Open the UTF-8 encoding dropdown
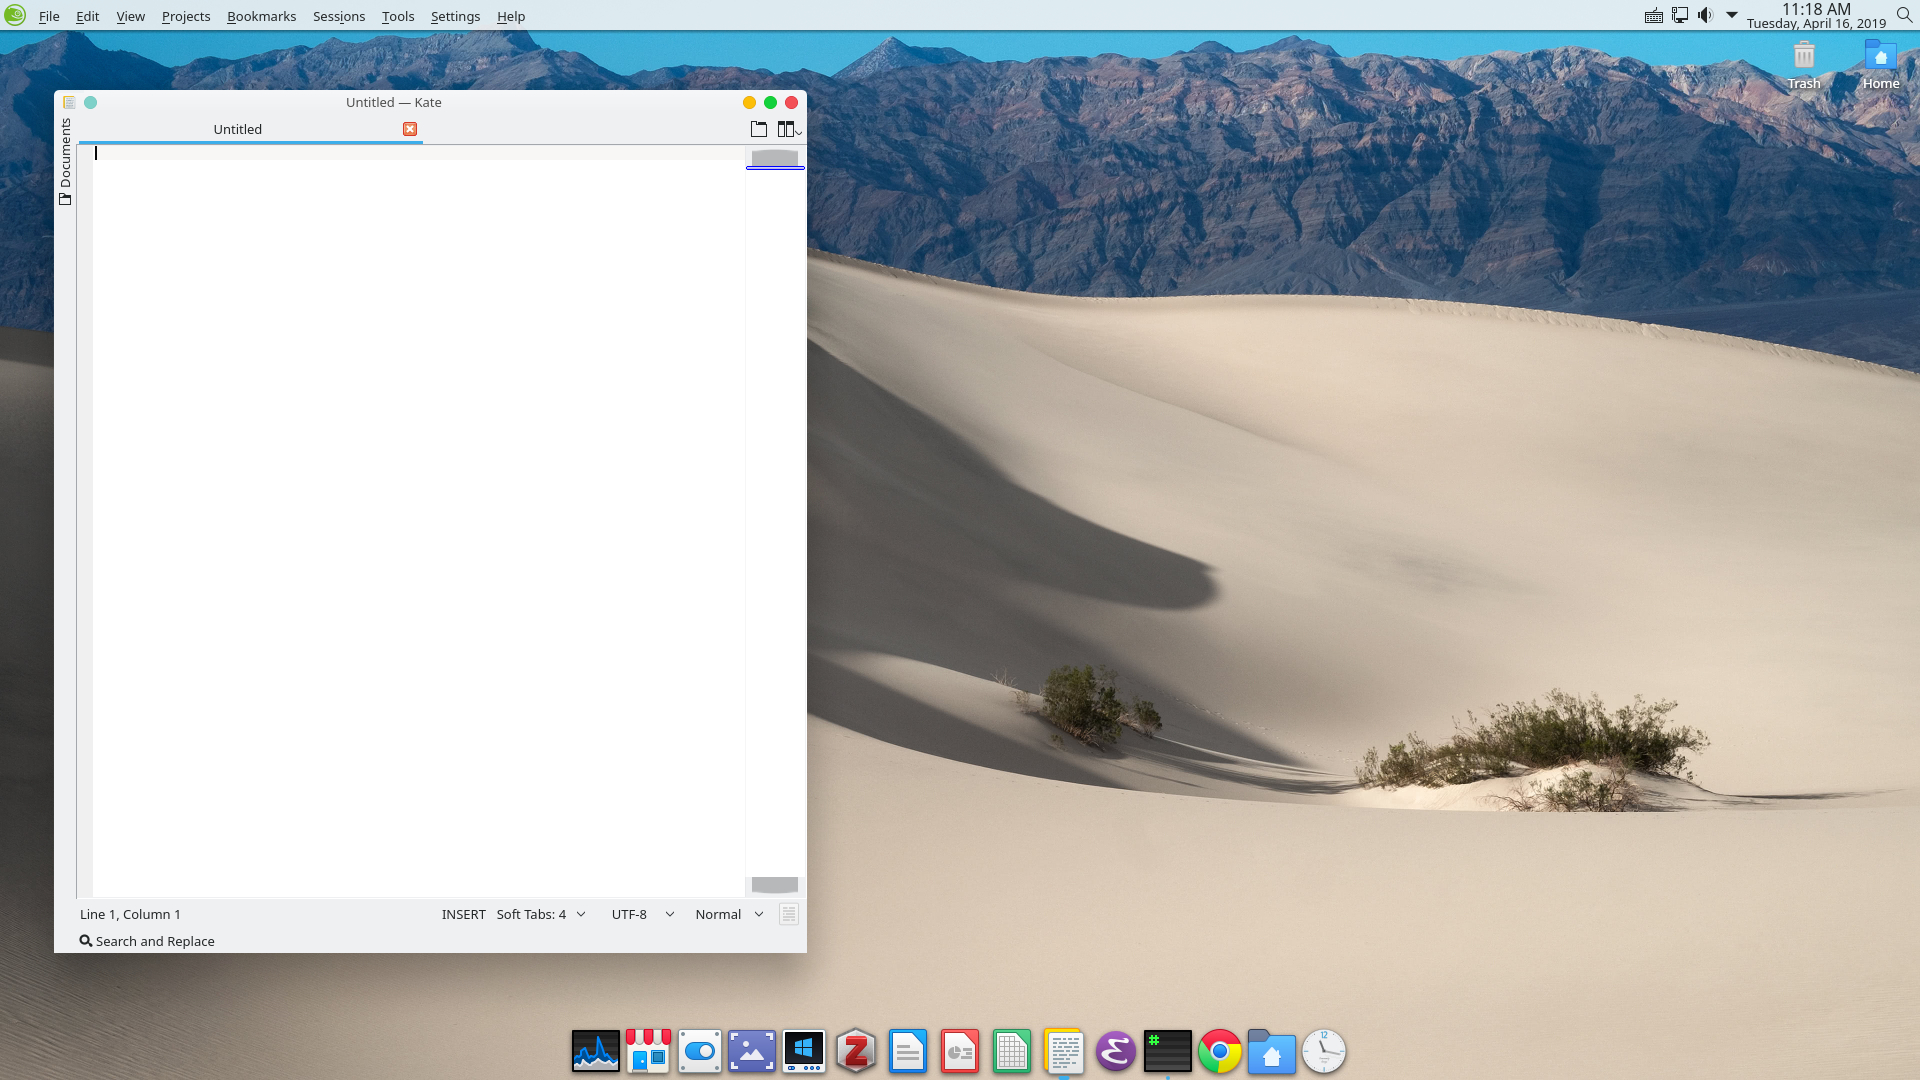1920x1080 pixels. click(642, 914)
